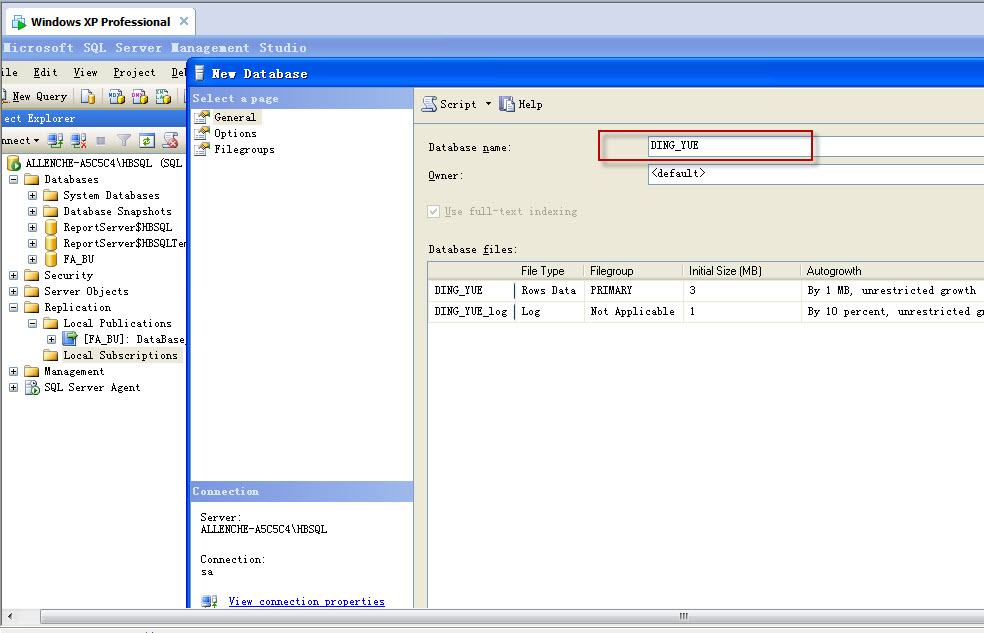
Task: Click the Stop square icon in Object Explorer
Action: pos(100,141)
